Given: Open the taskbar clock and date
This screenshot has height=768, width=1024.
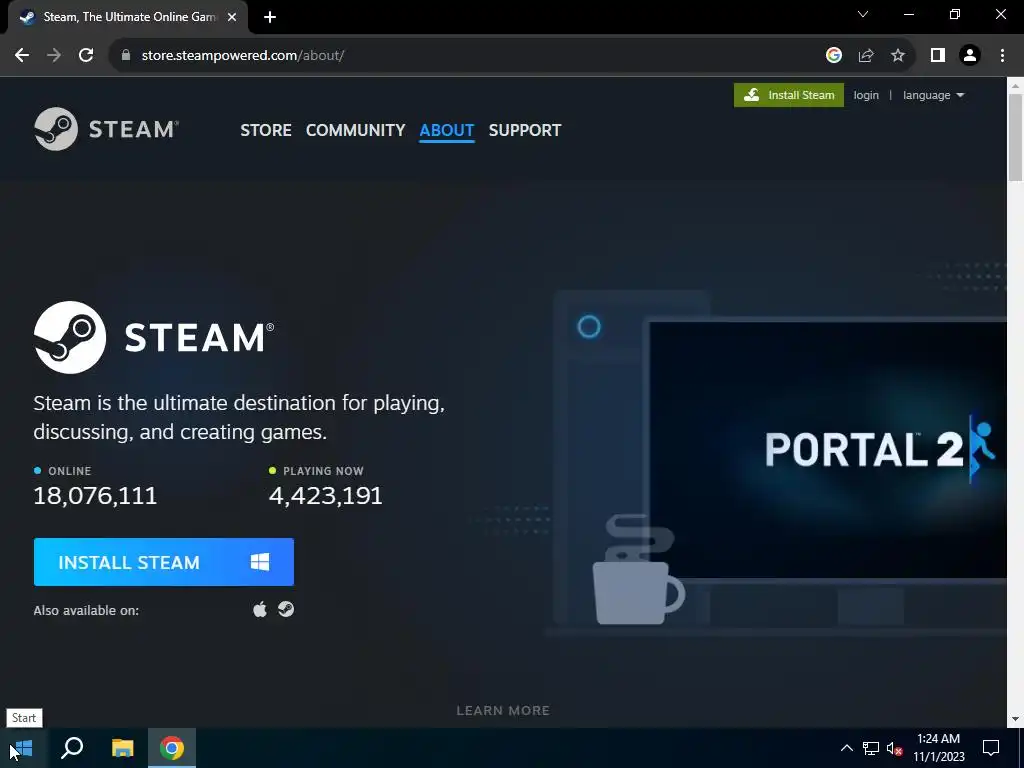Looking at the screenshot, I should click(x=938, y=748).
